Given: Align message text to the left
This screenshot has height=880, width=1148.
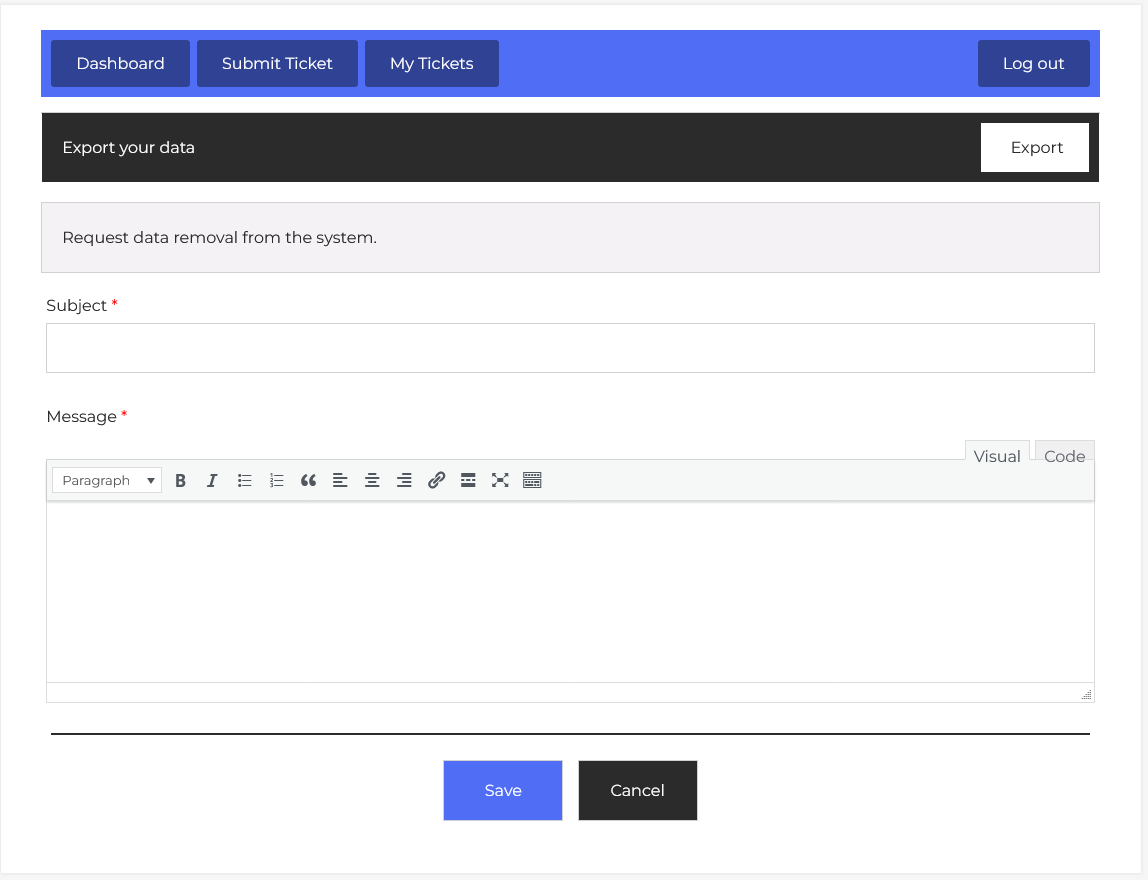Looking at the screenshot, I should point(340,481).
